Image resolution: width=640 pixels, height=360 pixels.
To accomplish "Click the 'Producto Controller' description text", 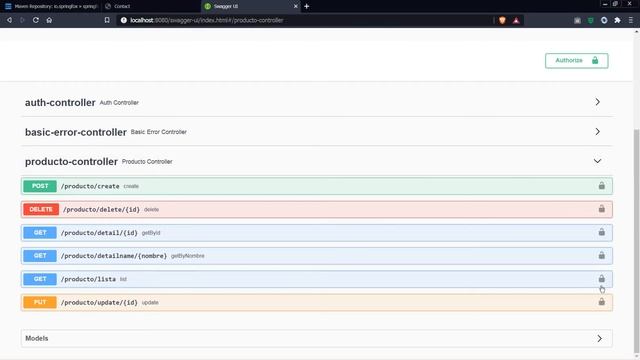I will point(147,162).
